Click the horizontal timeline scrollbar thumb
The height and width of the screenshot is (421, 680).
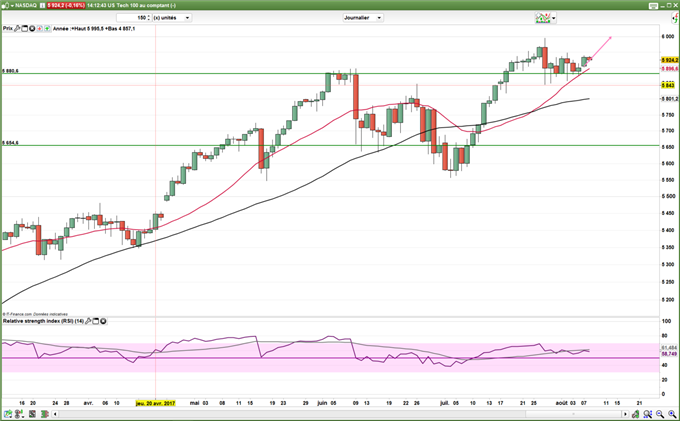tap(573, 414)
